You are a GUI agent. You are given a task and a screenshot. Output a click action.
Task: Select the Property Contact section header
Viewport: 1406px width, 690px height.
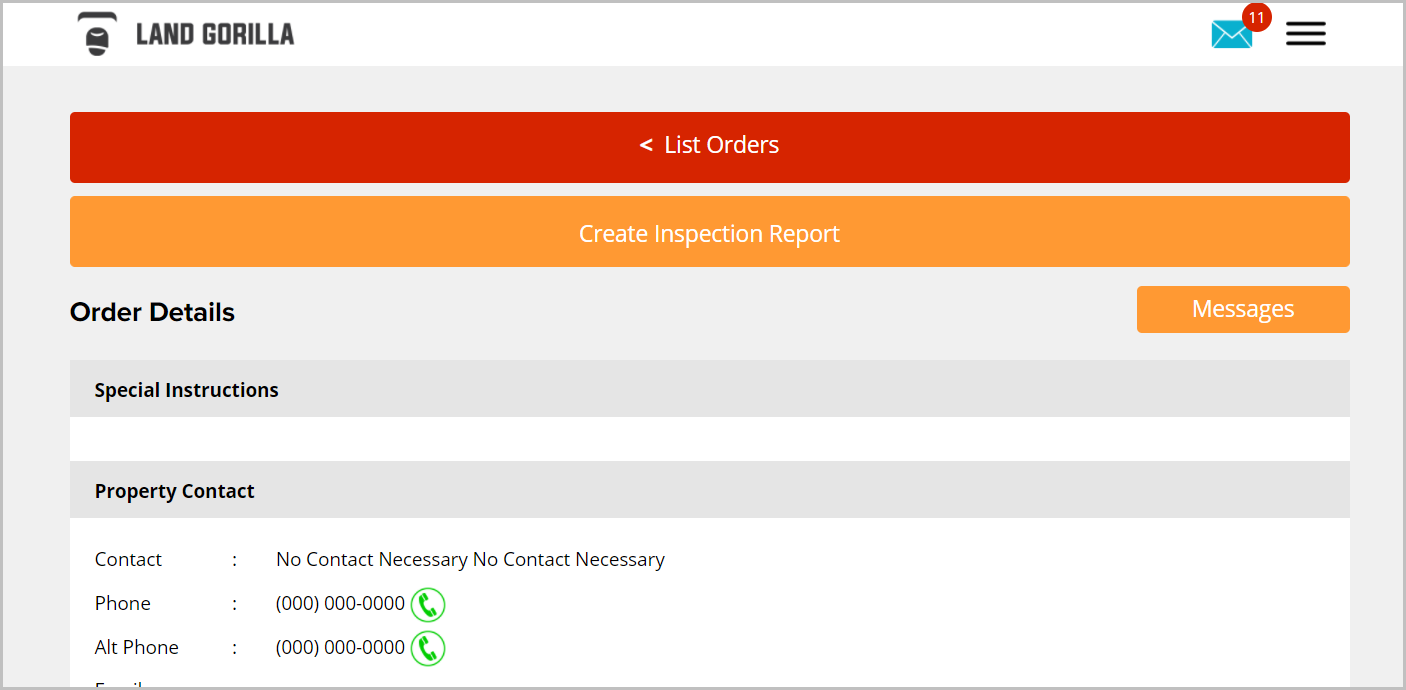[710, 490]
